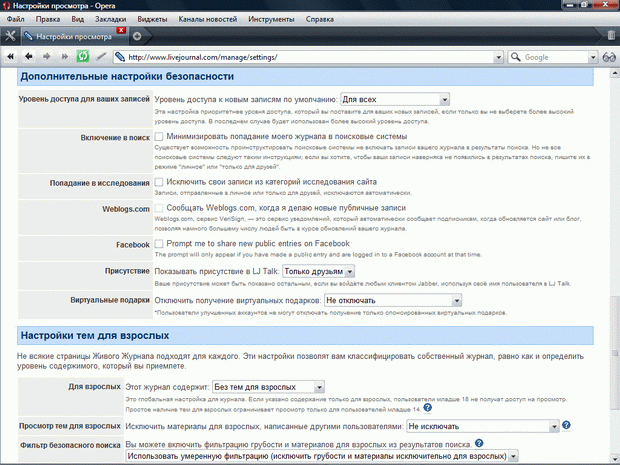Open the closed tabs trash icon

coord(611,36)
